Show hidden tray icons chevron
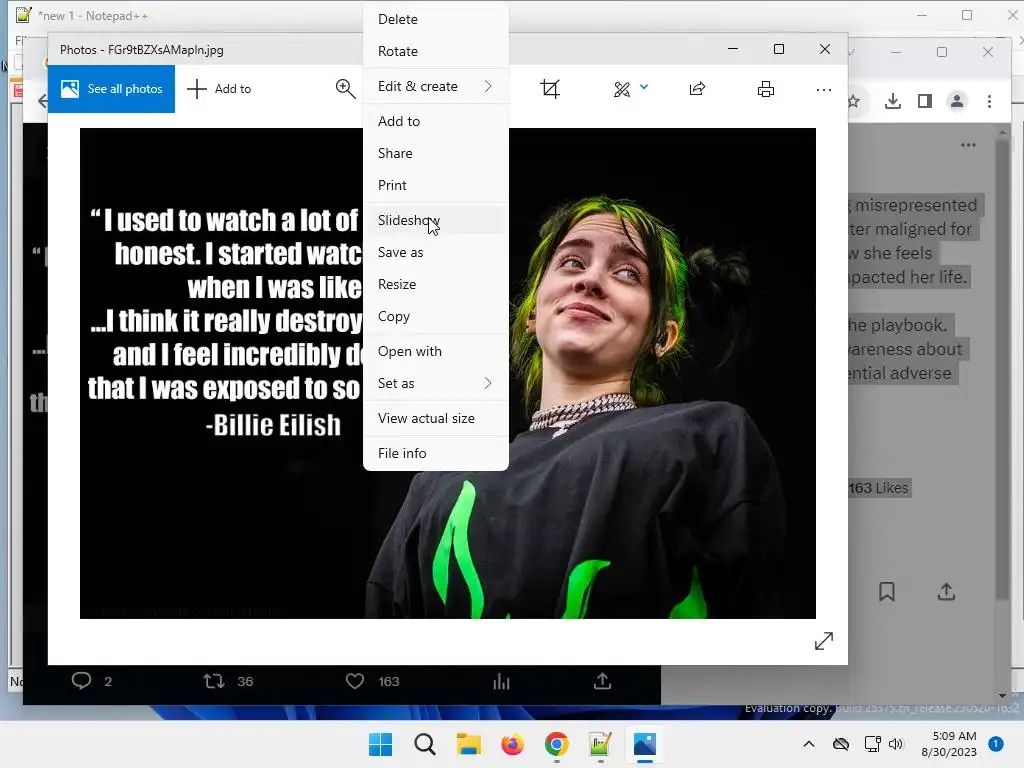This screenshot has height=768, width=1024. [x=808, y=744]
